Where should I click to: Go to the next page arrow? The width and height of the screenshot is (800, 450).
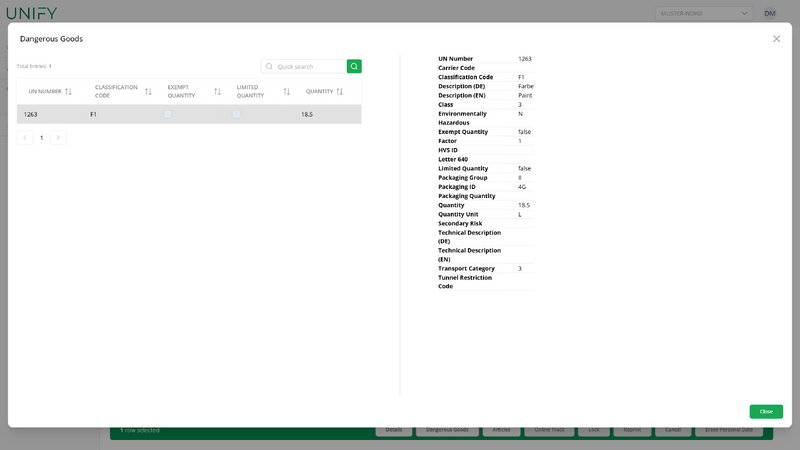pyautogui.click(x=58, y=137)
